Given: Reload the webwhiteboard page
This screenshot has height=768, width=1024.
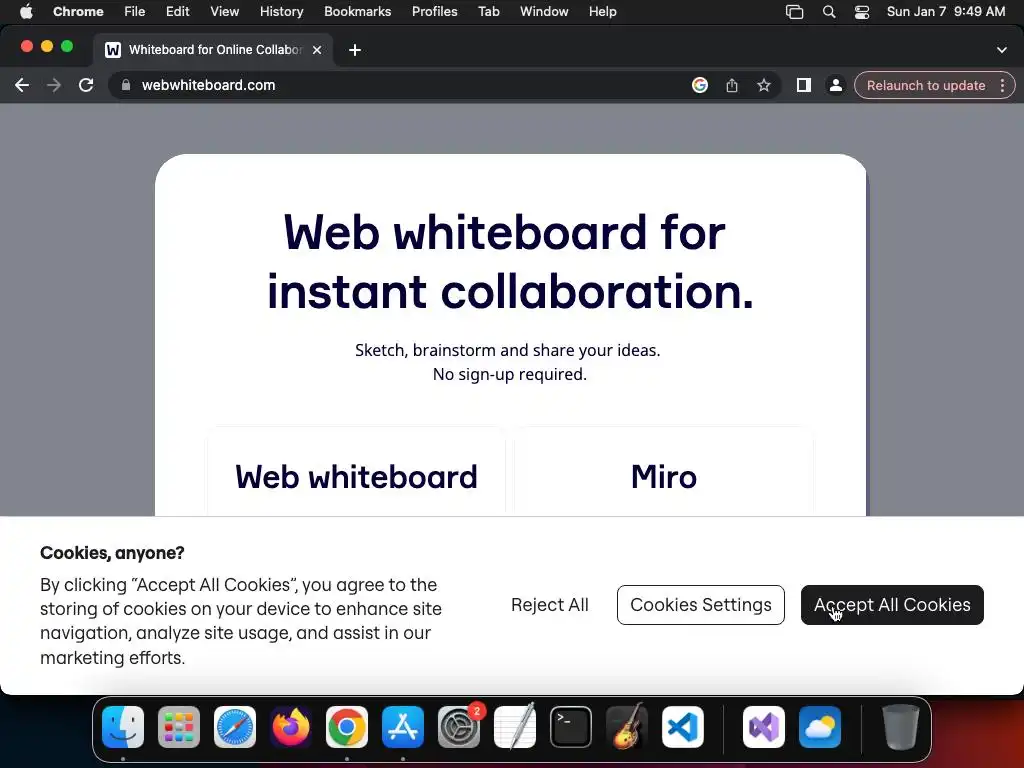Looking at the screenshot, I should coord(86,85).
